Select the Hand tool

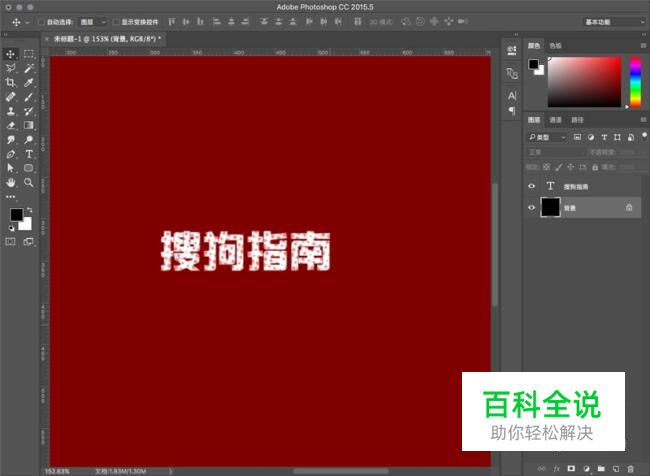(10, 182)
